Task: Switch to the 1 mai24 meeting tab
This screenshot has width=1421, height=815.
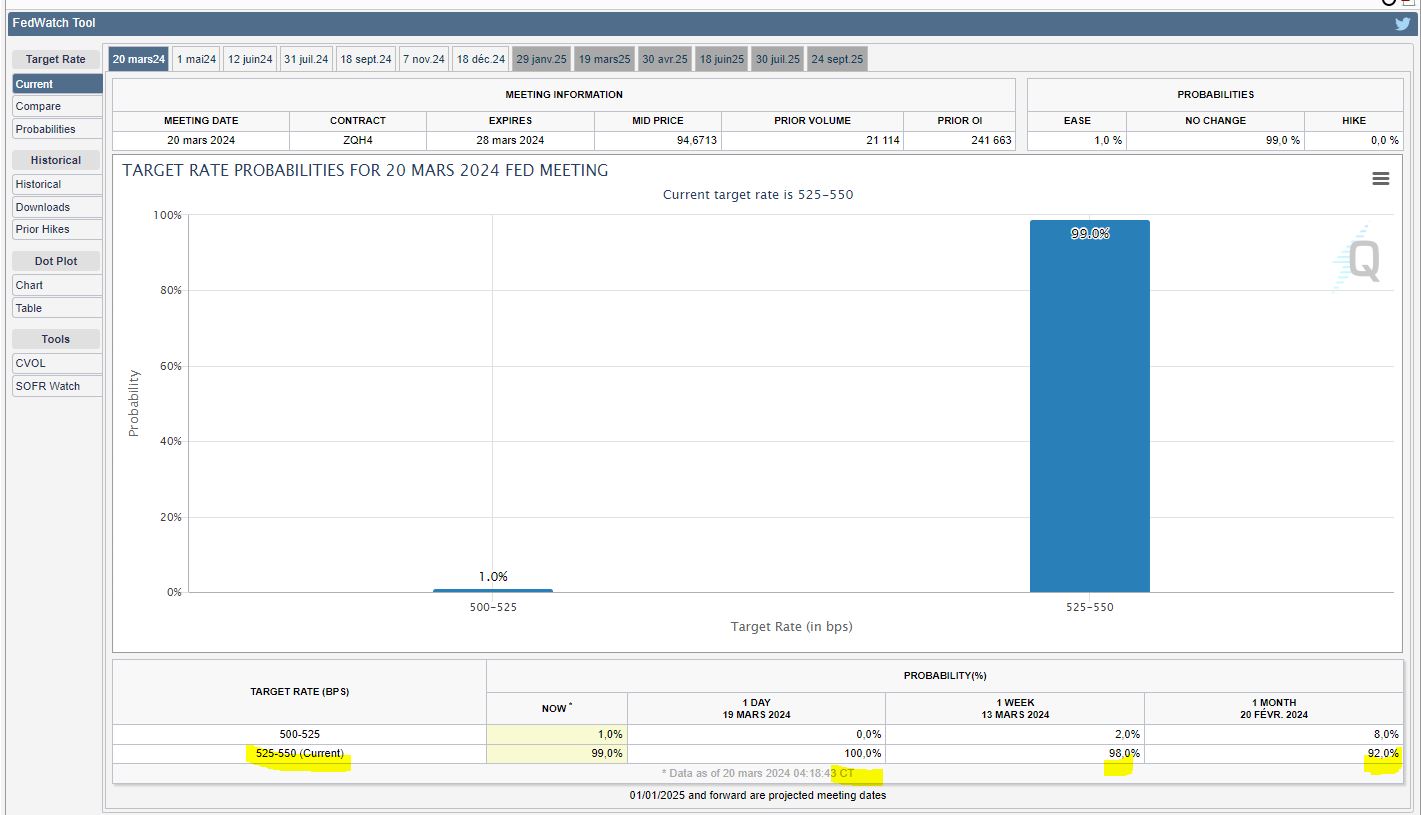Action: point(196,59)
